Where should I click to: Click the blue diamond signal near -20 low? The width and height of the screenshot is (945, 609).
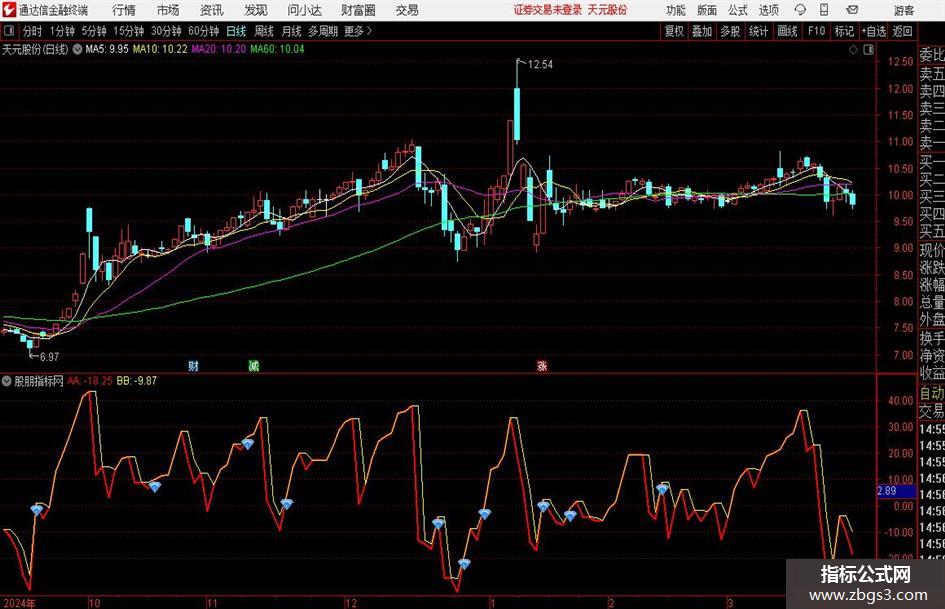tap(463, 564)
